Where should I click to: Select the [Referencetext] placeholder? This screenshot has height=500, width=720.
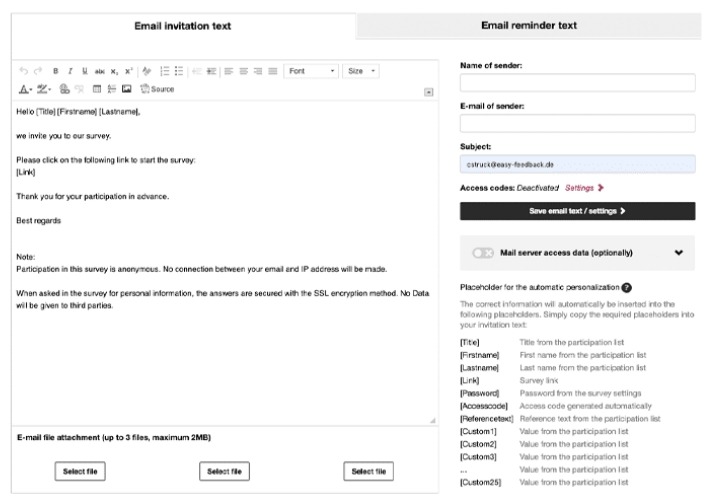point(487,419)
